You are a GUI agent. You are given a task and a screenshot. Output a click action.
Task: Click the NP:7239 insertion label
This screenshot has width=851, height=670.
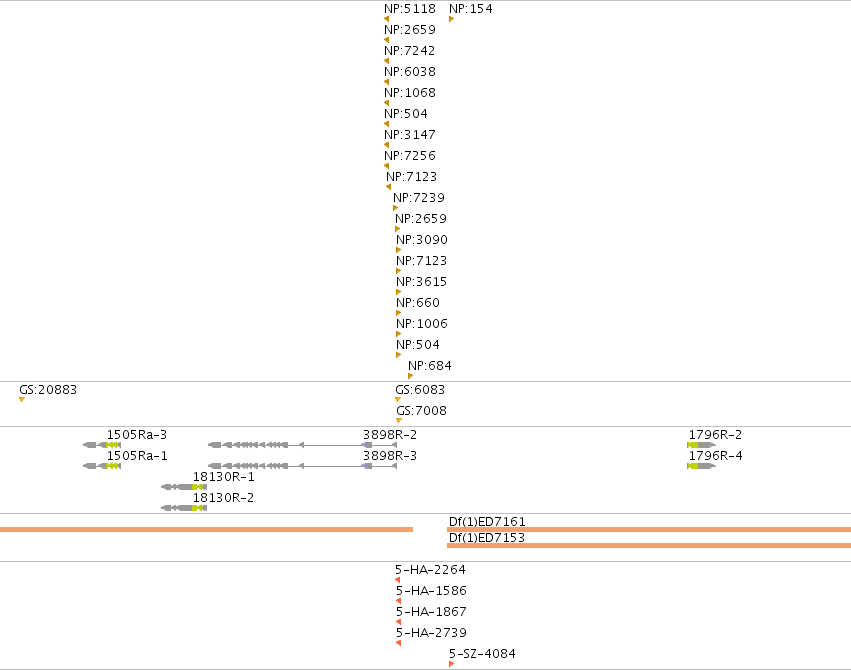point(419,197)
